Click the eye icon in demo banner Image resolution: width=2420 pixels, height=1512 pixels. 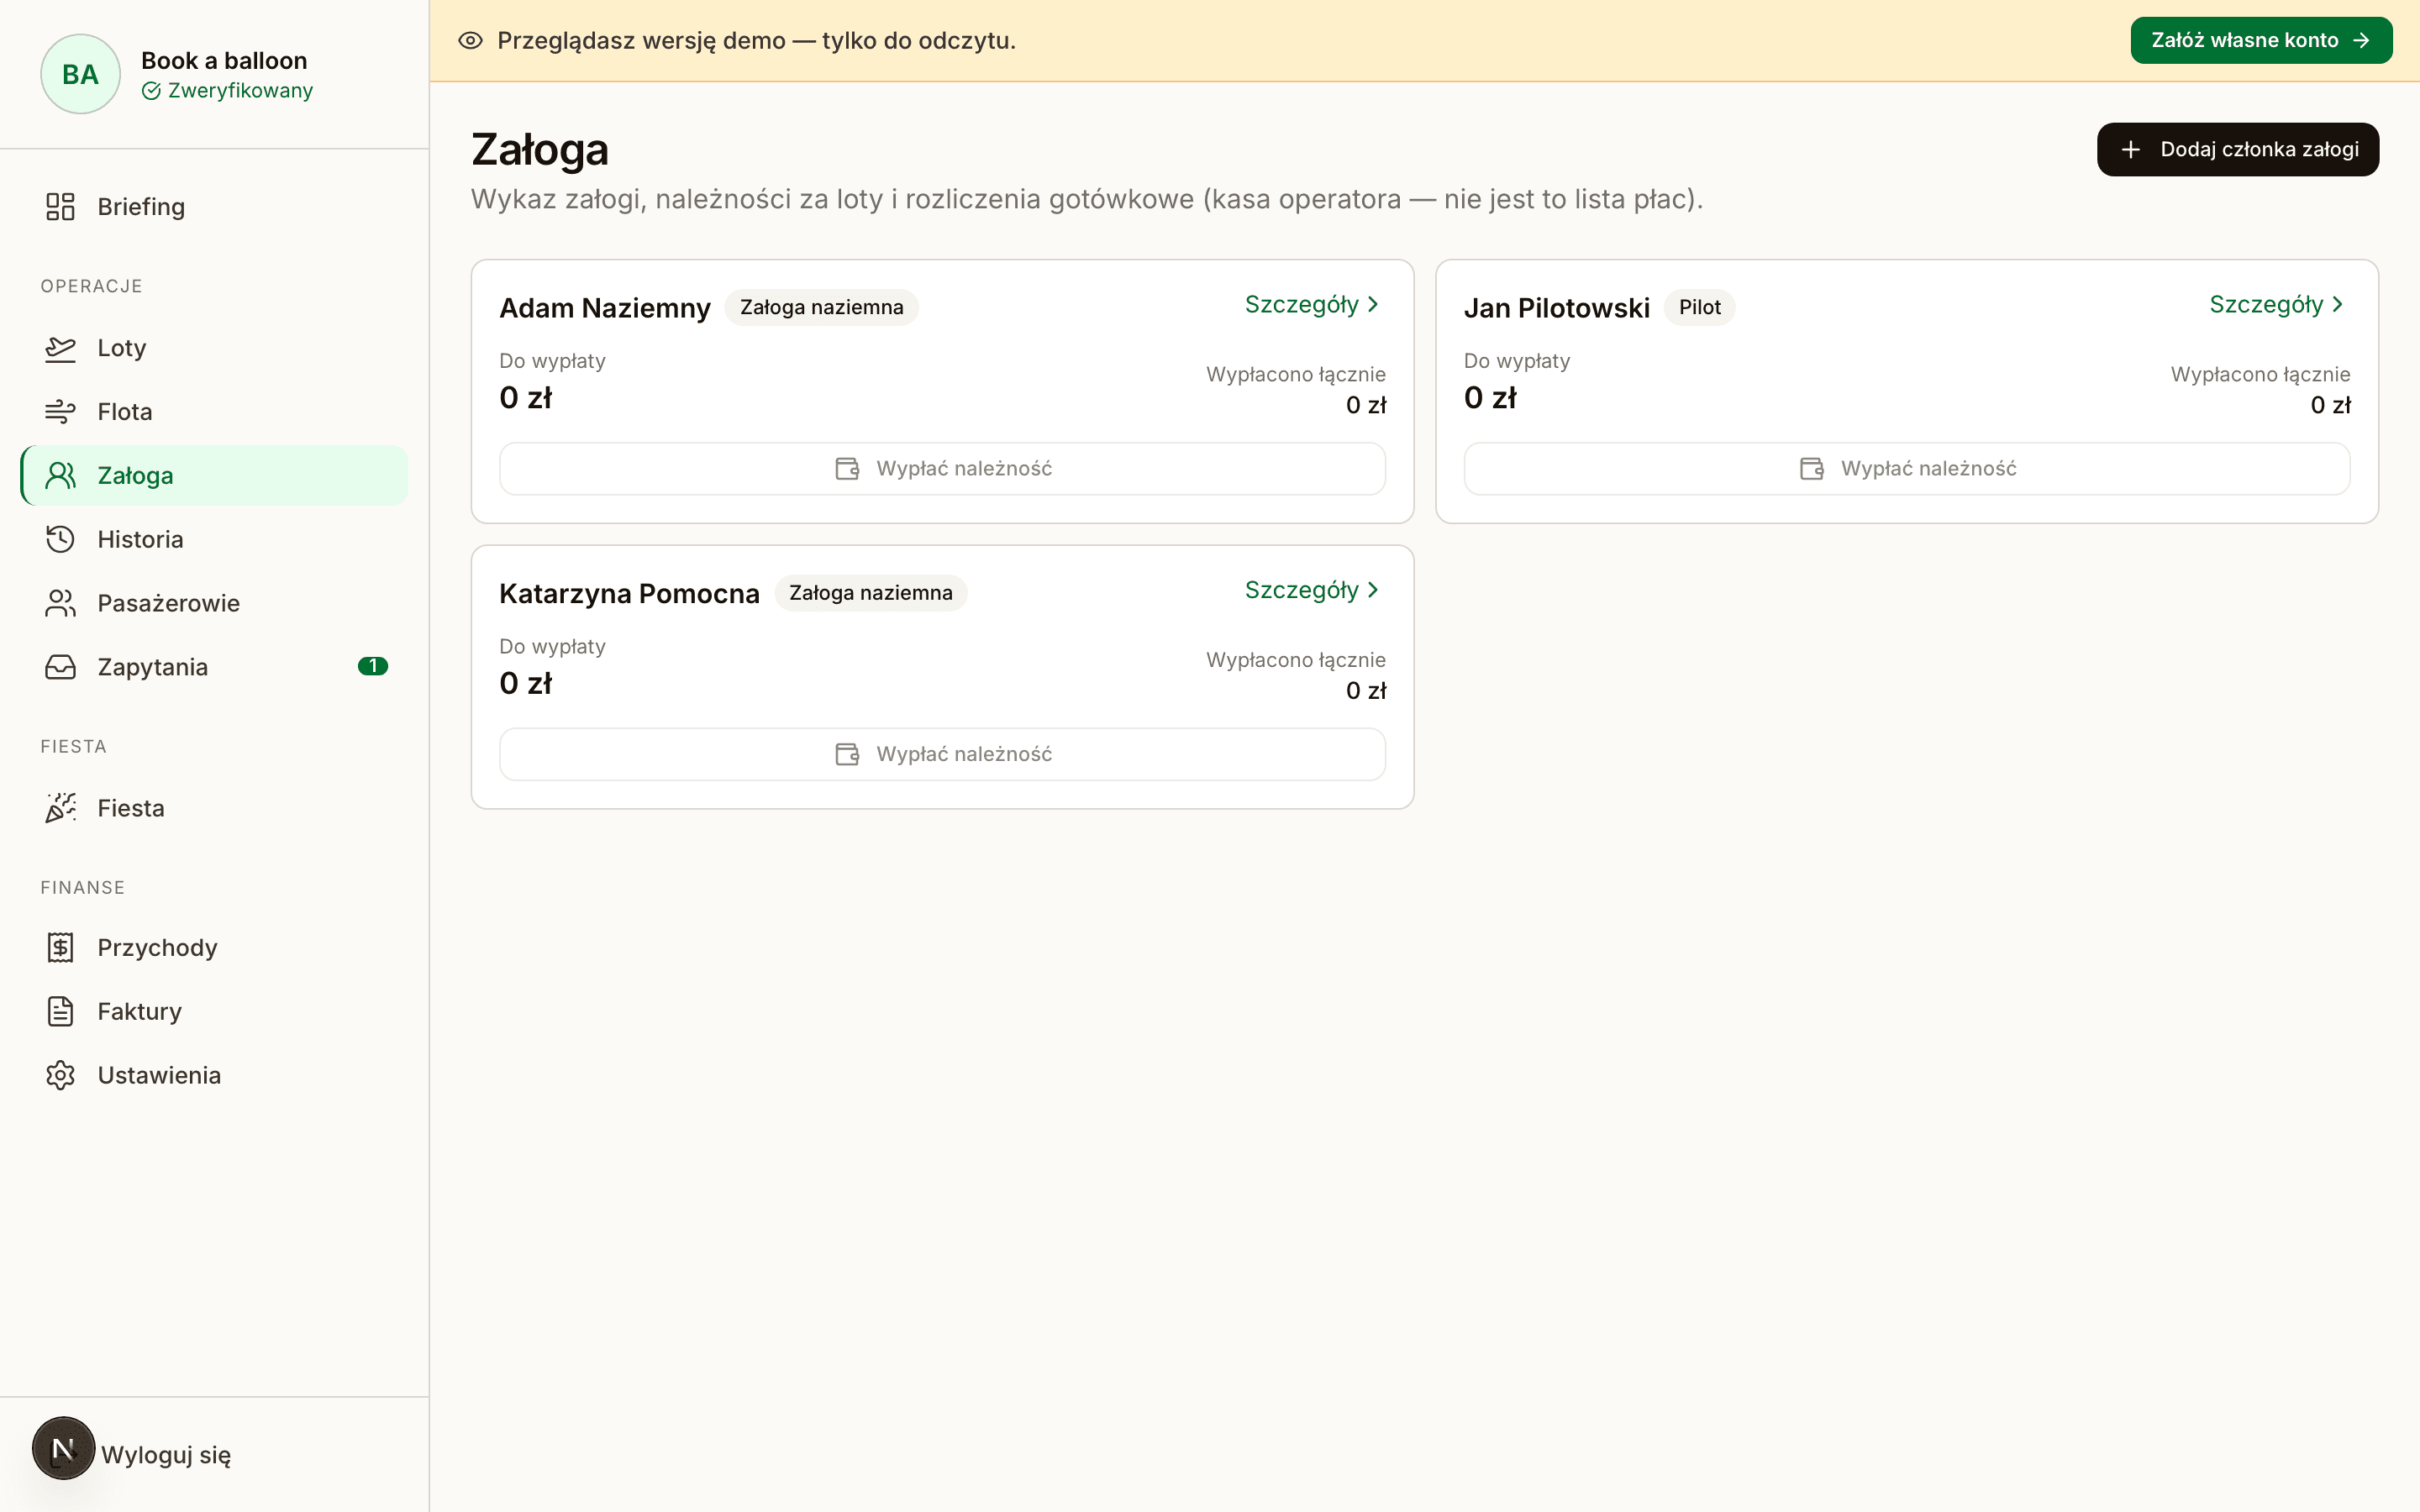(x=470, y=41)
